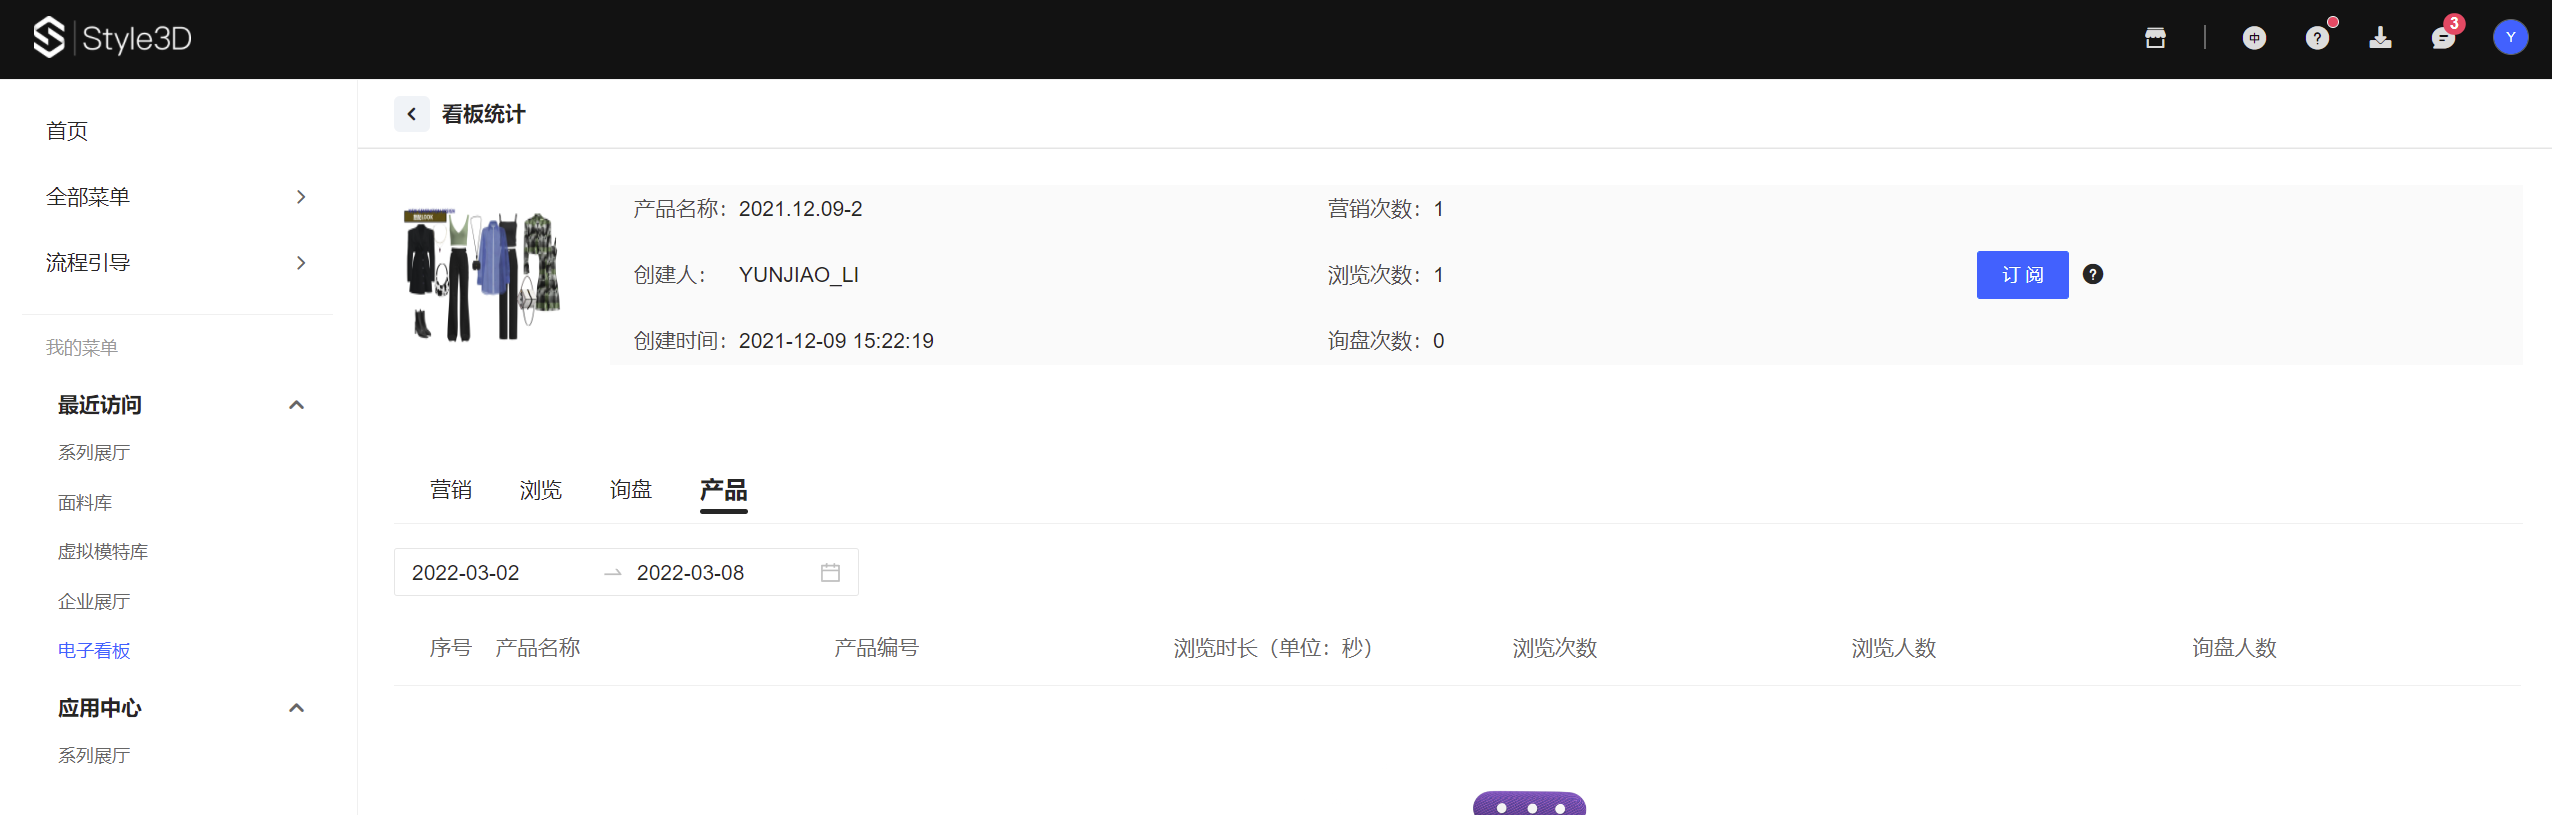Click the blue 订阅 button
The image size is (2552, 815).
tap(2022, 275)
